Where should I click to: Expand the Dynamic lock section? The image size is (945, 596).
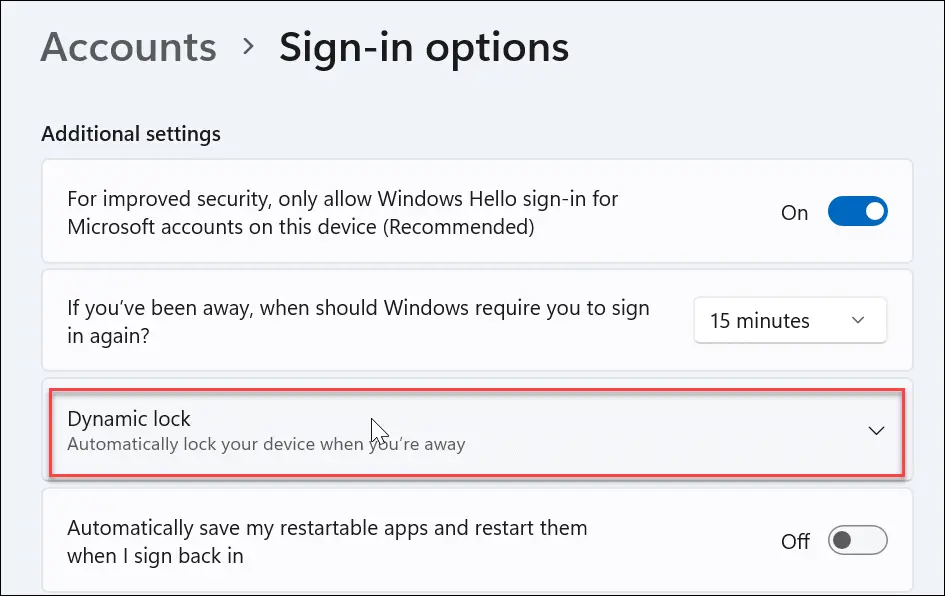477,431
